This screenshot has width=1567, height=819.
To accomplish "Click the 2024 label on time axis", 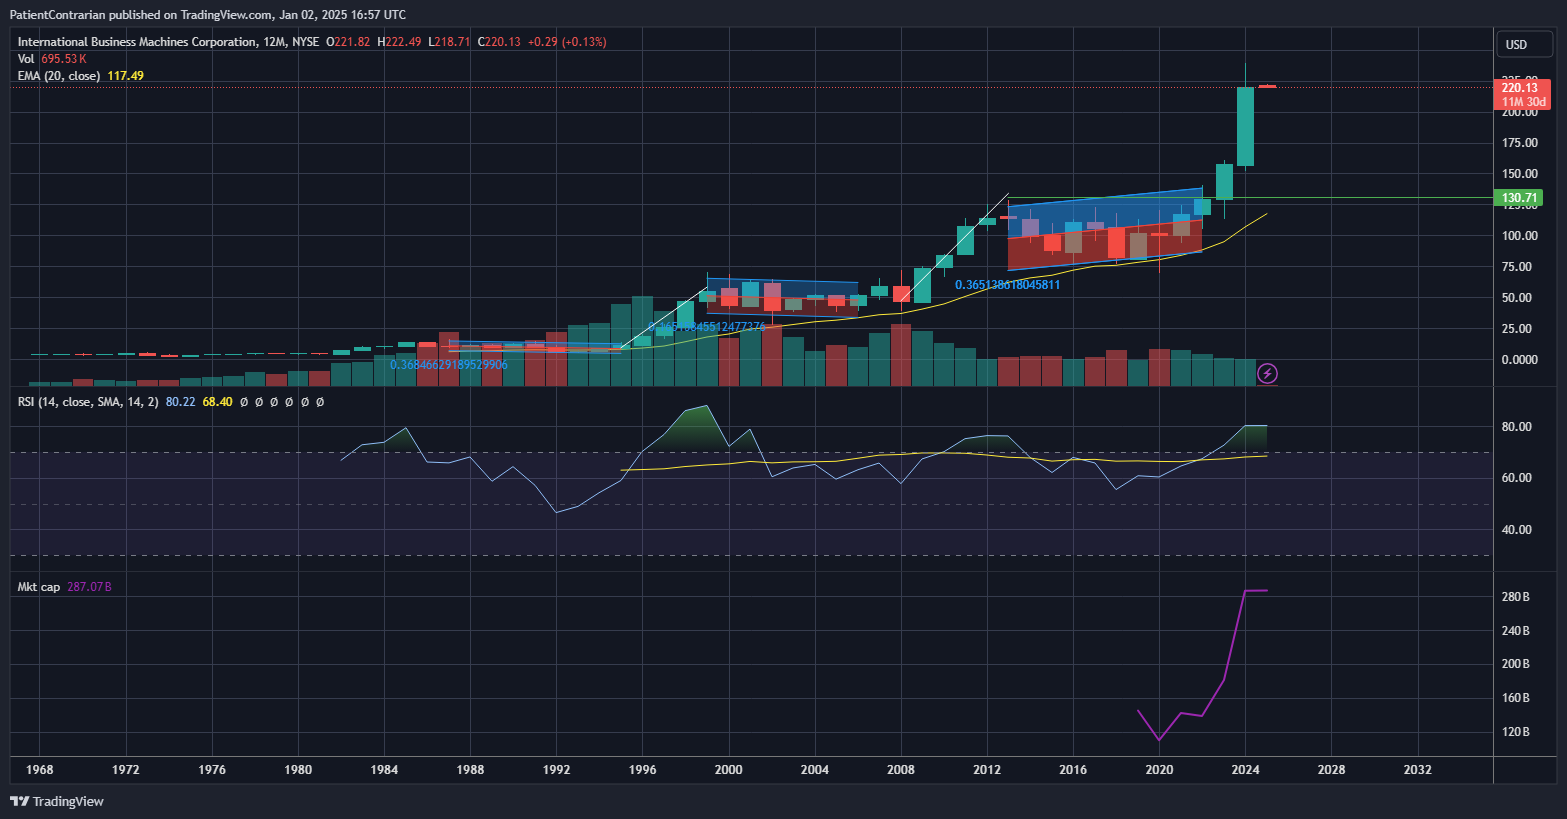I will [1245, 770].
